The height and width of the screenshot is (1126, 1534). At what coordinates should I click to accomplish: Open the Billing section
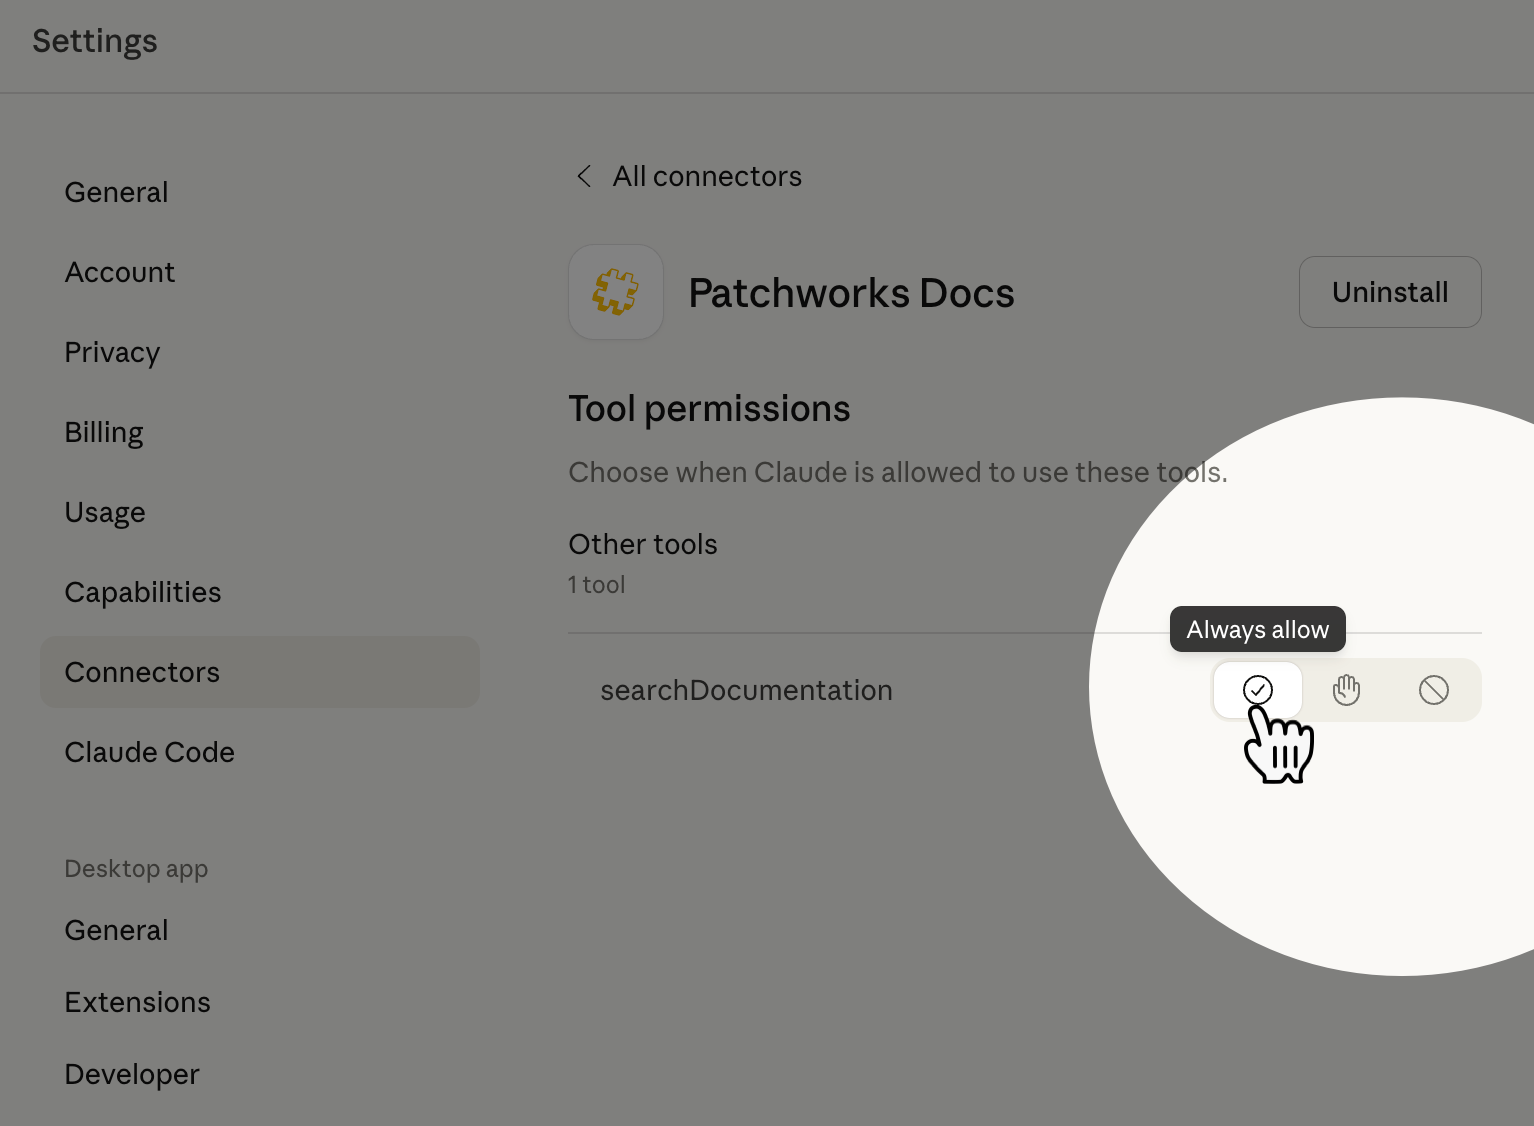104,432
